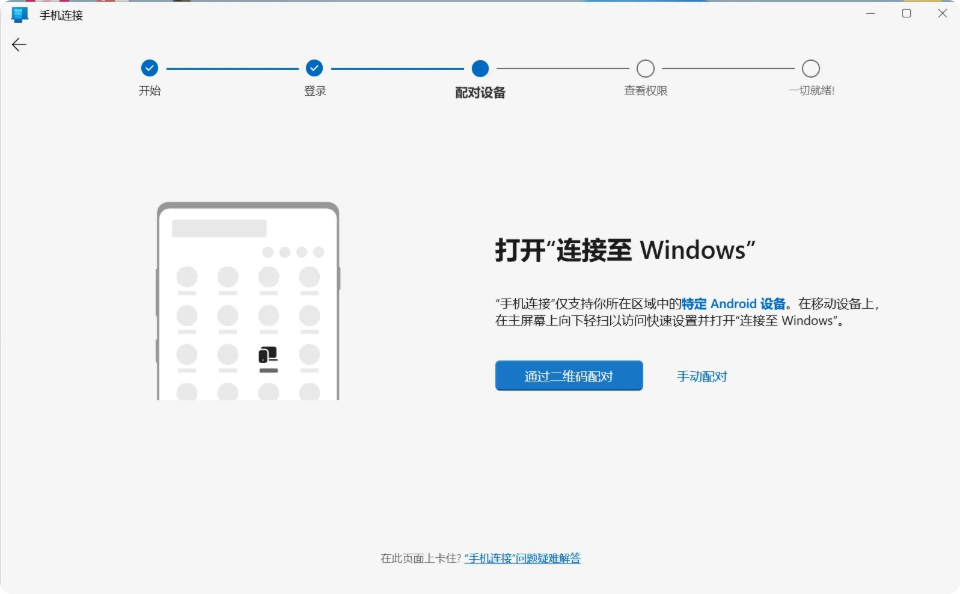Viewport: 960px width, 594px height.
Task: Click the 手机连接 app icon in title bar
Action: click(x=19, y=14)
